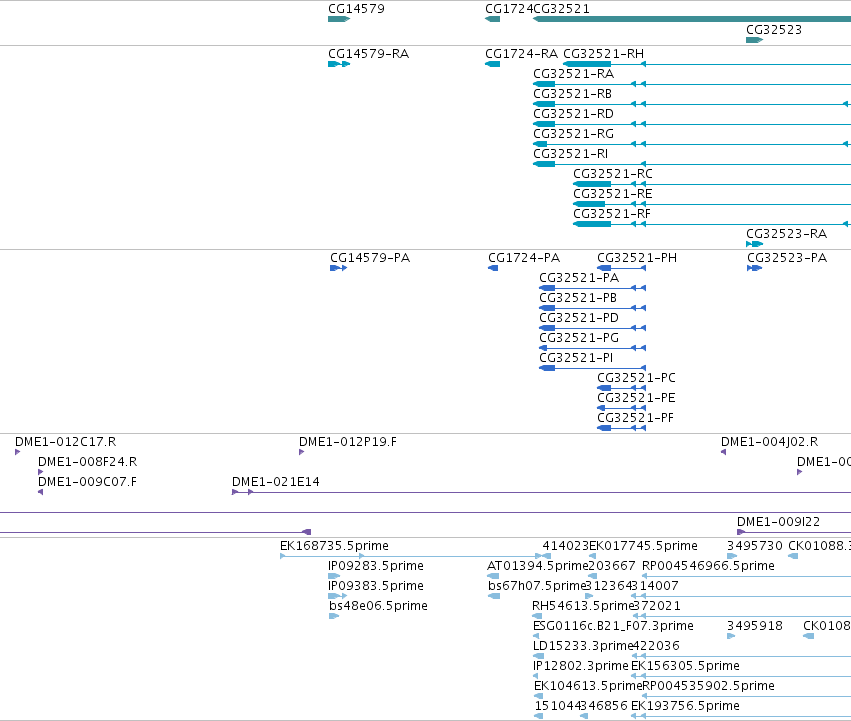Select BAC end DME1-012C17.R
Screen dimensions: 851x721
66,442
